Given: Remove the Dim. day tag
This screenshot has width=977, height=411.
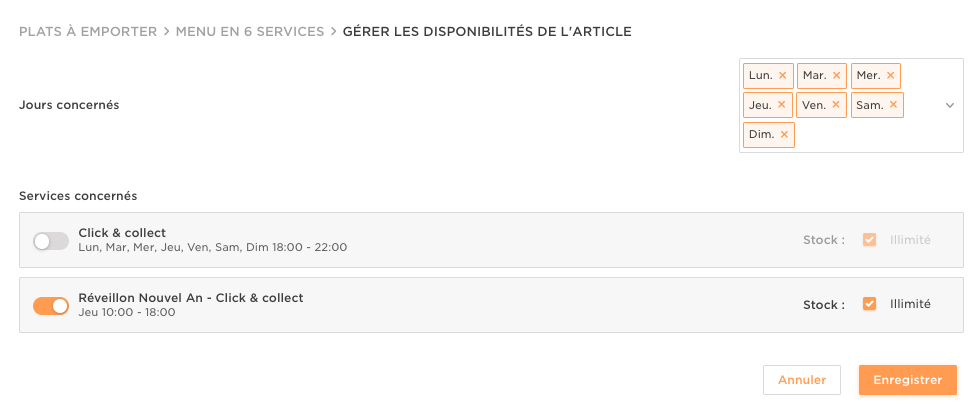Looking at the screenshot, I should pyautogui.click(x=784, y=135).
